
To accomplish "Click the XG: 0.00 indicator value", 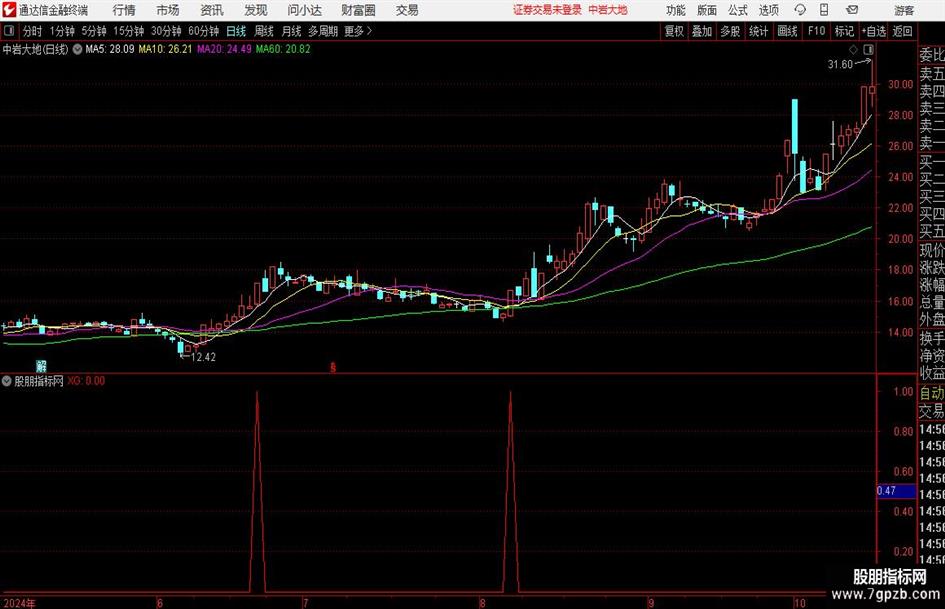I will point(86,381).
